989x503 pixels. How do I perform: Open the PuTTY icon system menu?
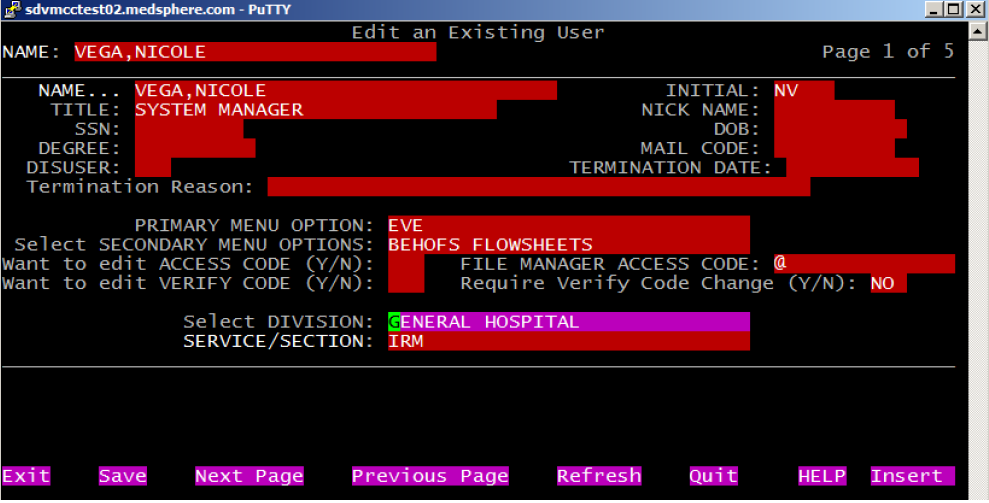(x=11, y=9)
